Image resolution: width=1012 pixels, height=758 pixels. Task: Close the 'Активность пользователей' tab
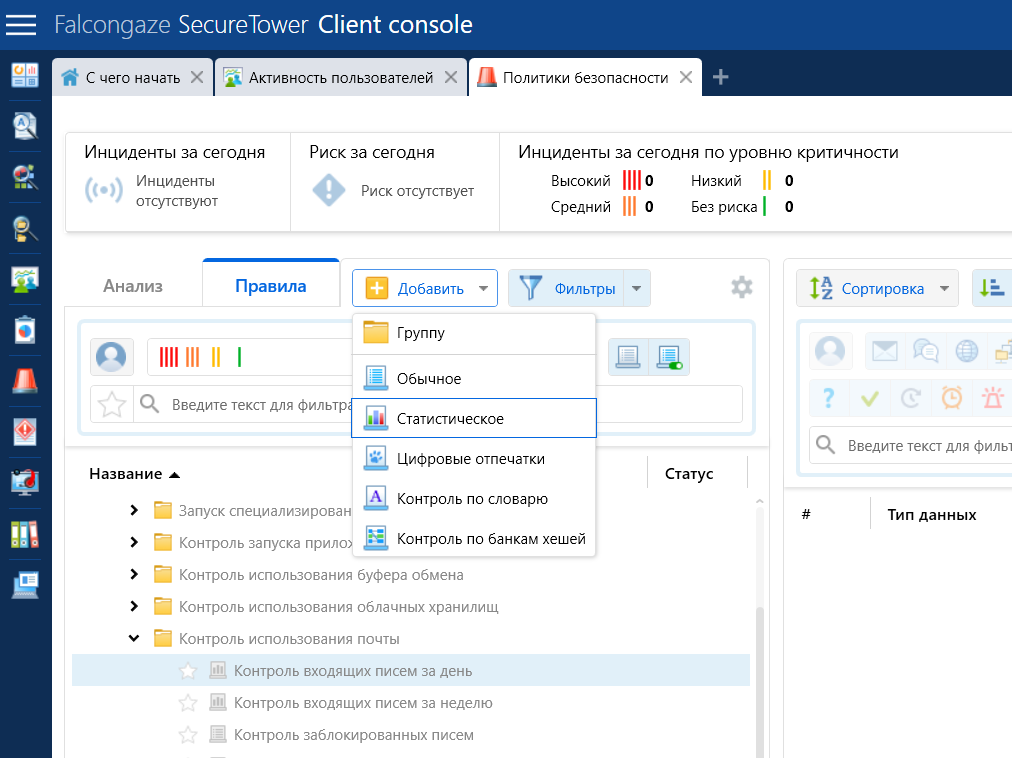point(451,77)
